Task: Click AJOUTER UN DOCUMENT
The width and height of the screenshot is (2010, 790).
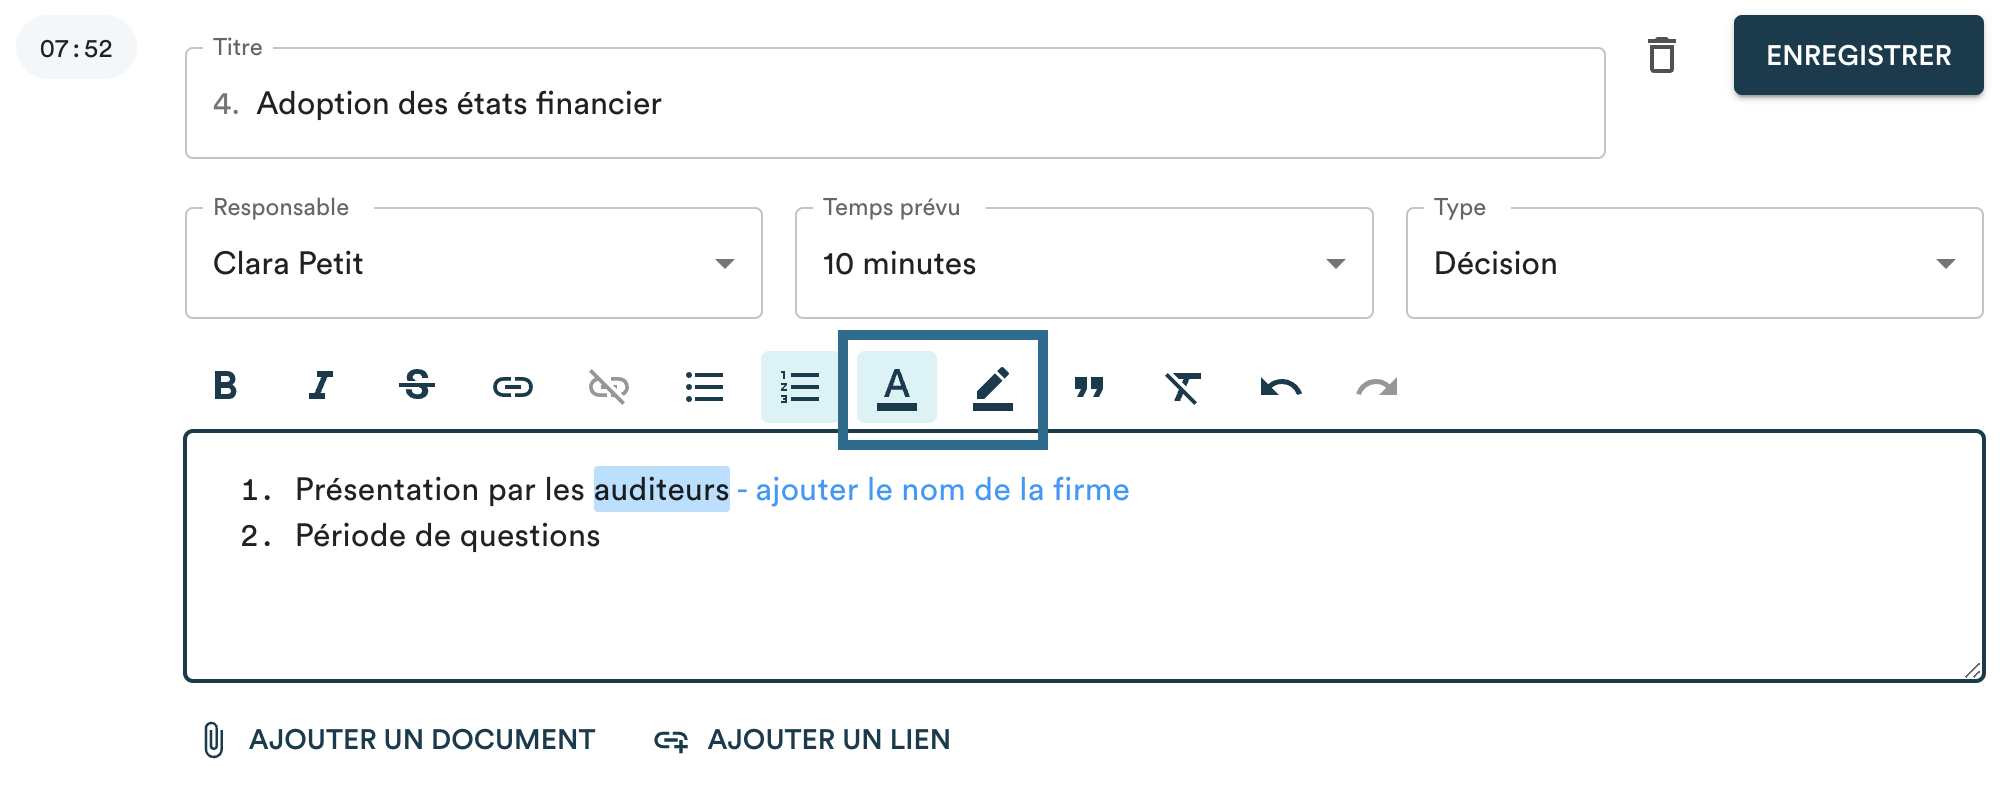Action: tap(399, 740)
